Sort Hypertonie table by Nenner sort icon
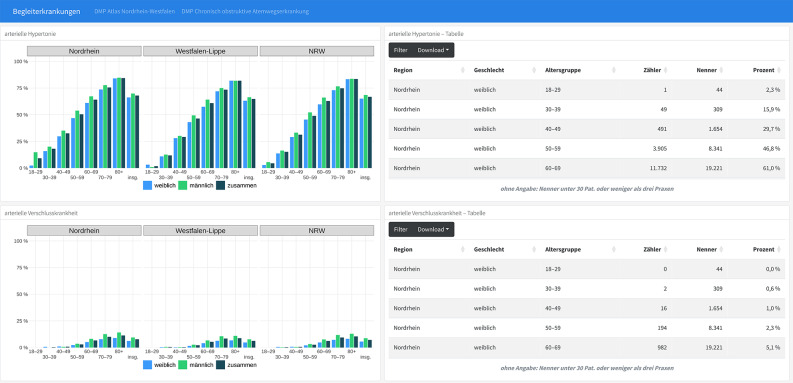793x383 pixels. [721, 70]
